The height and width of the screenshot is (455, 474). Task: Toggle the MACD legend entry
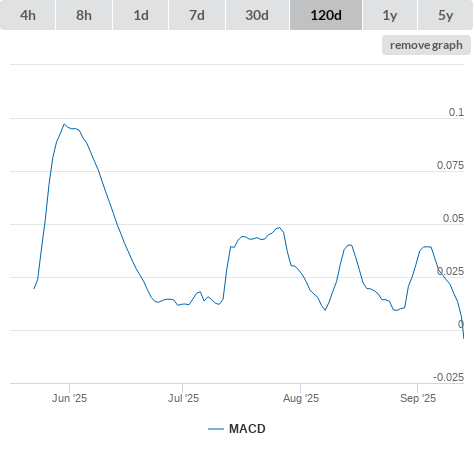[247, 429]
